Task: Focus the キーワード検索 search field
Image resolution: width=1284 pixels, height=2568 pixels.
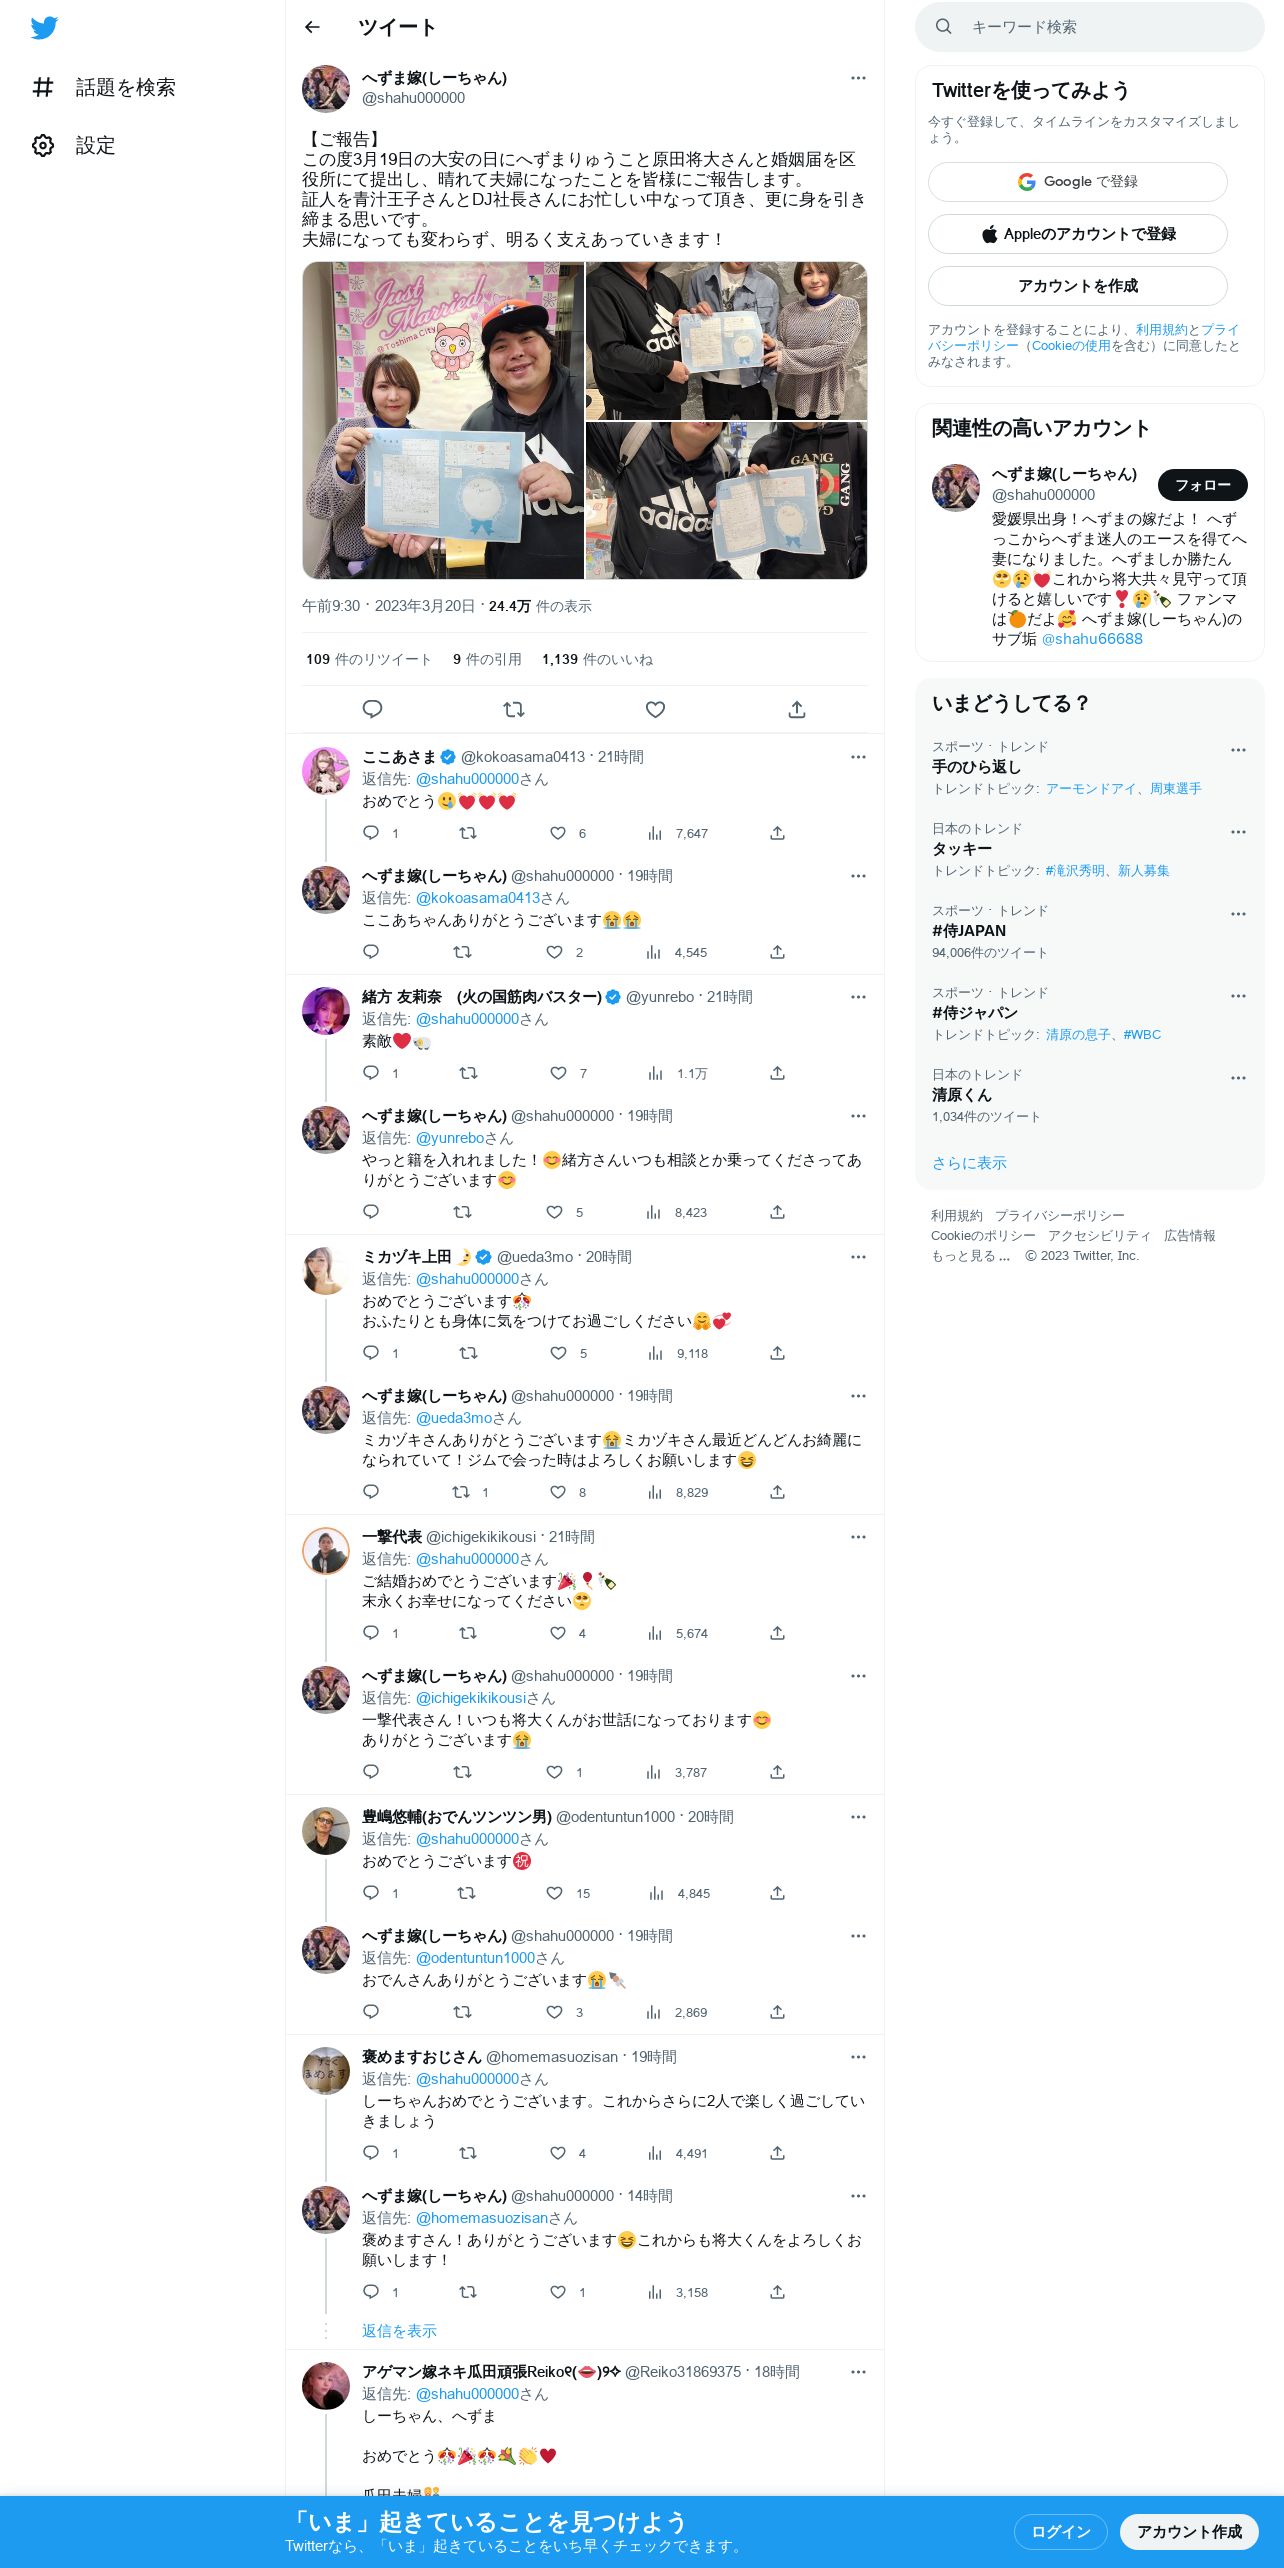Action: tap(1090, 27)
